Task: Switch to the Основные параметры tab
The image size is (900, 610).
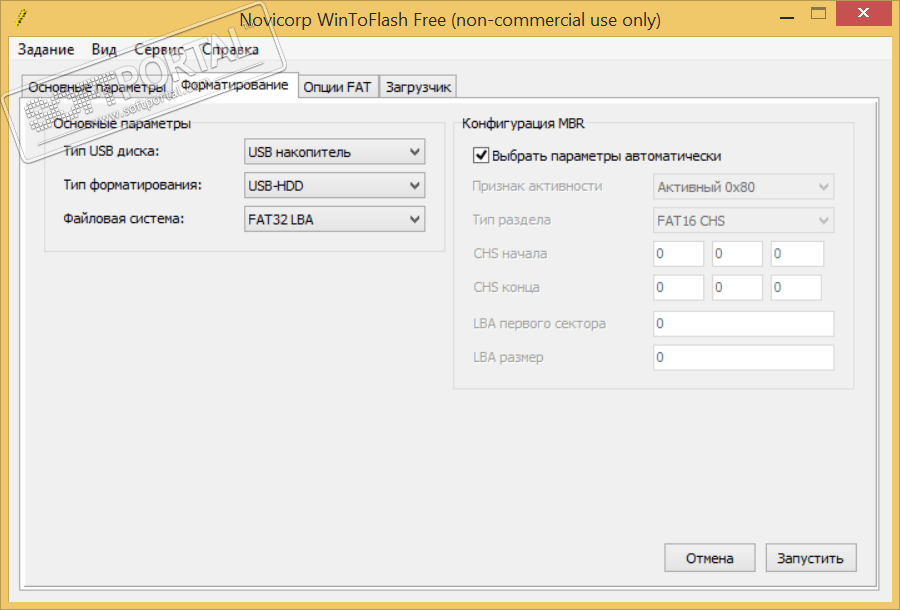Action: [97, 87]
